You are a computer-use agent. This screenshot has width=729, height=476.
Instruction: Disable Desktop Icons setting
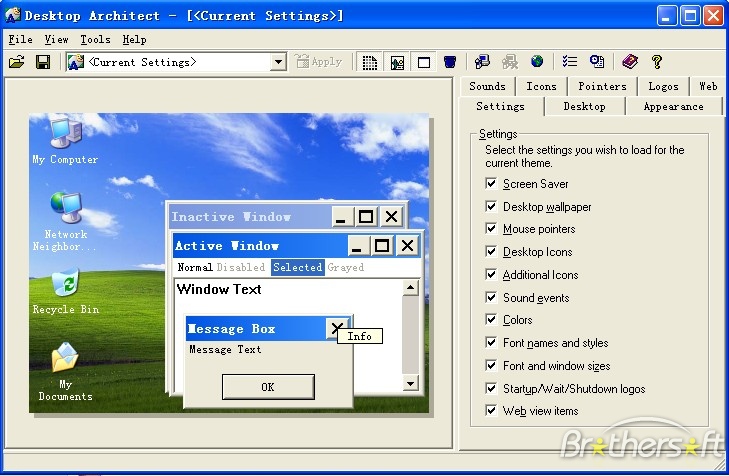(x=491, y=251)
